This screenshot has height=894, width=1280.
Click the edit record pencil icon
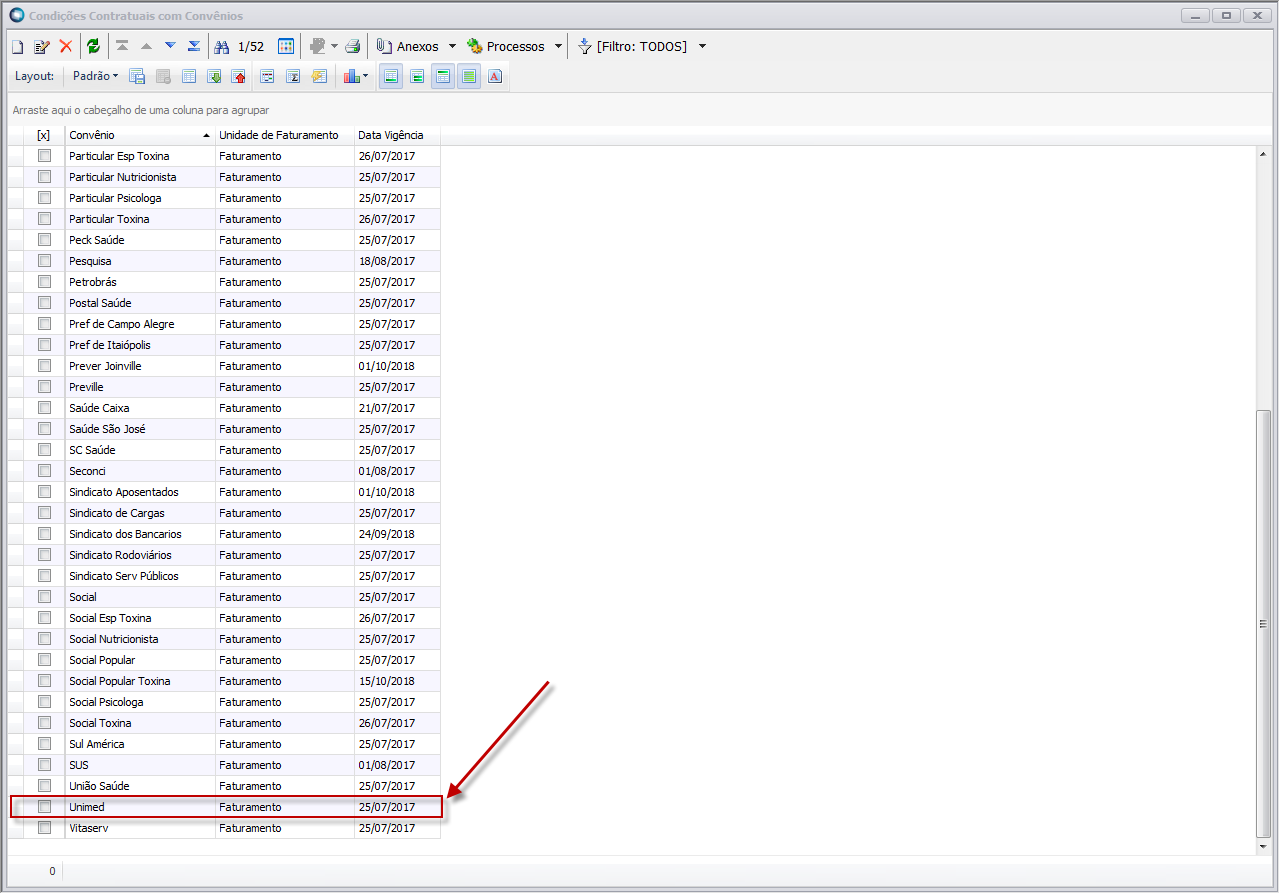point(41,47)
